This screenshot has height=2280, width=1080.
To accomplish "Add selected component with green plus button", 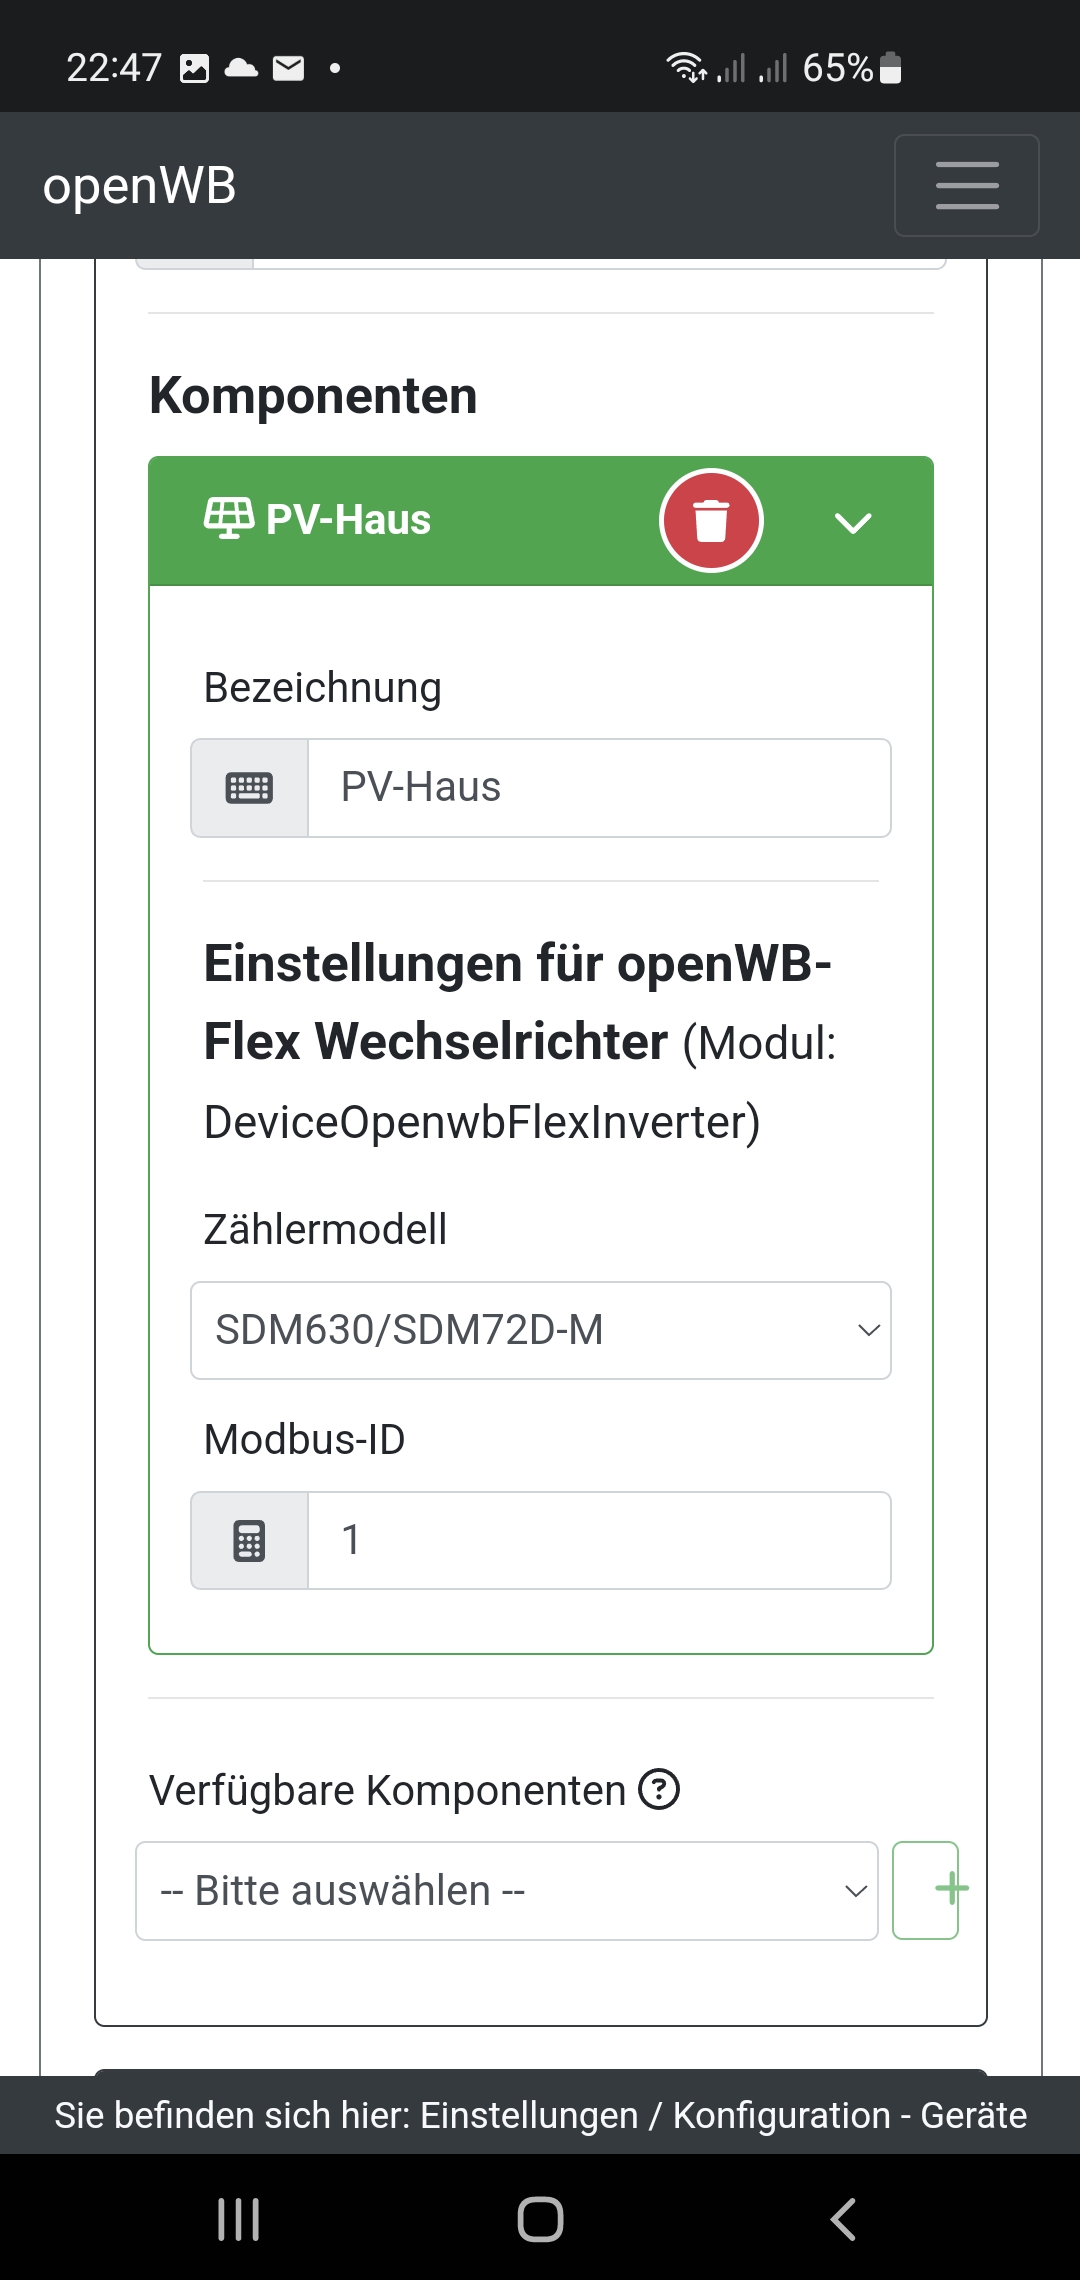I will 926,1890.
